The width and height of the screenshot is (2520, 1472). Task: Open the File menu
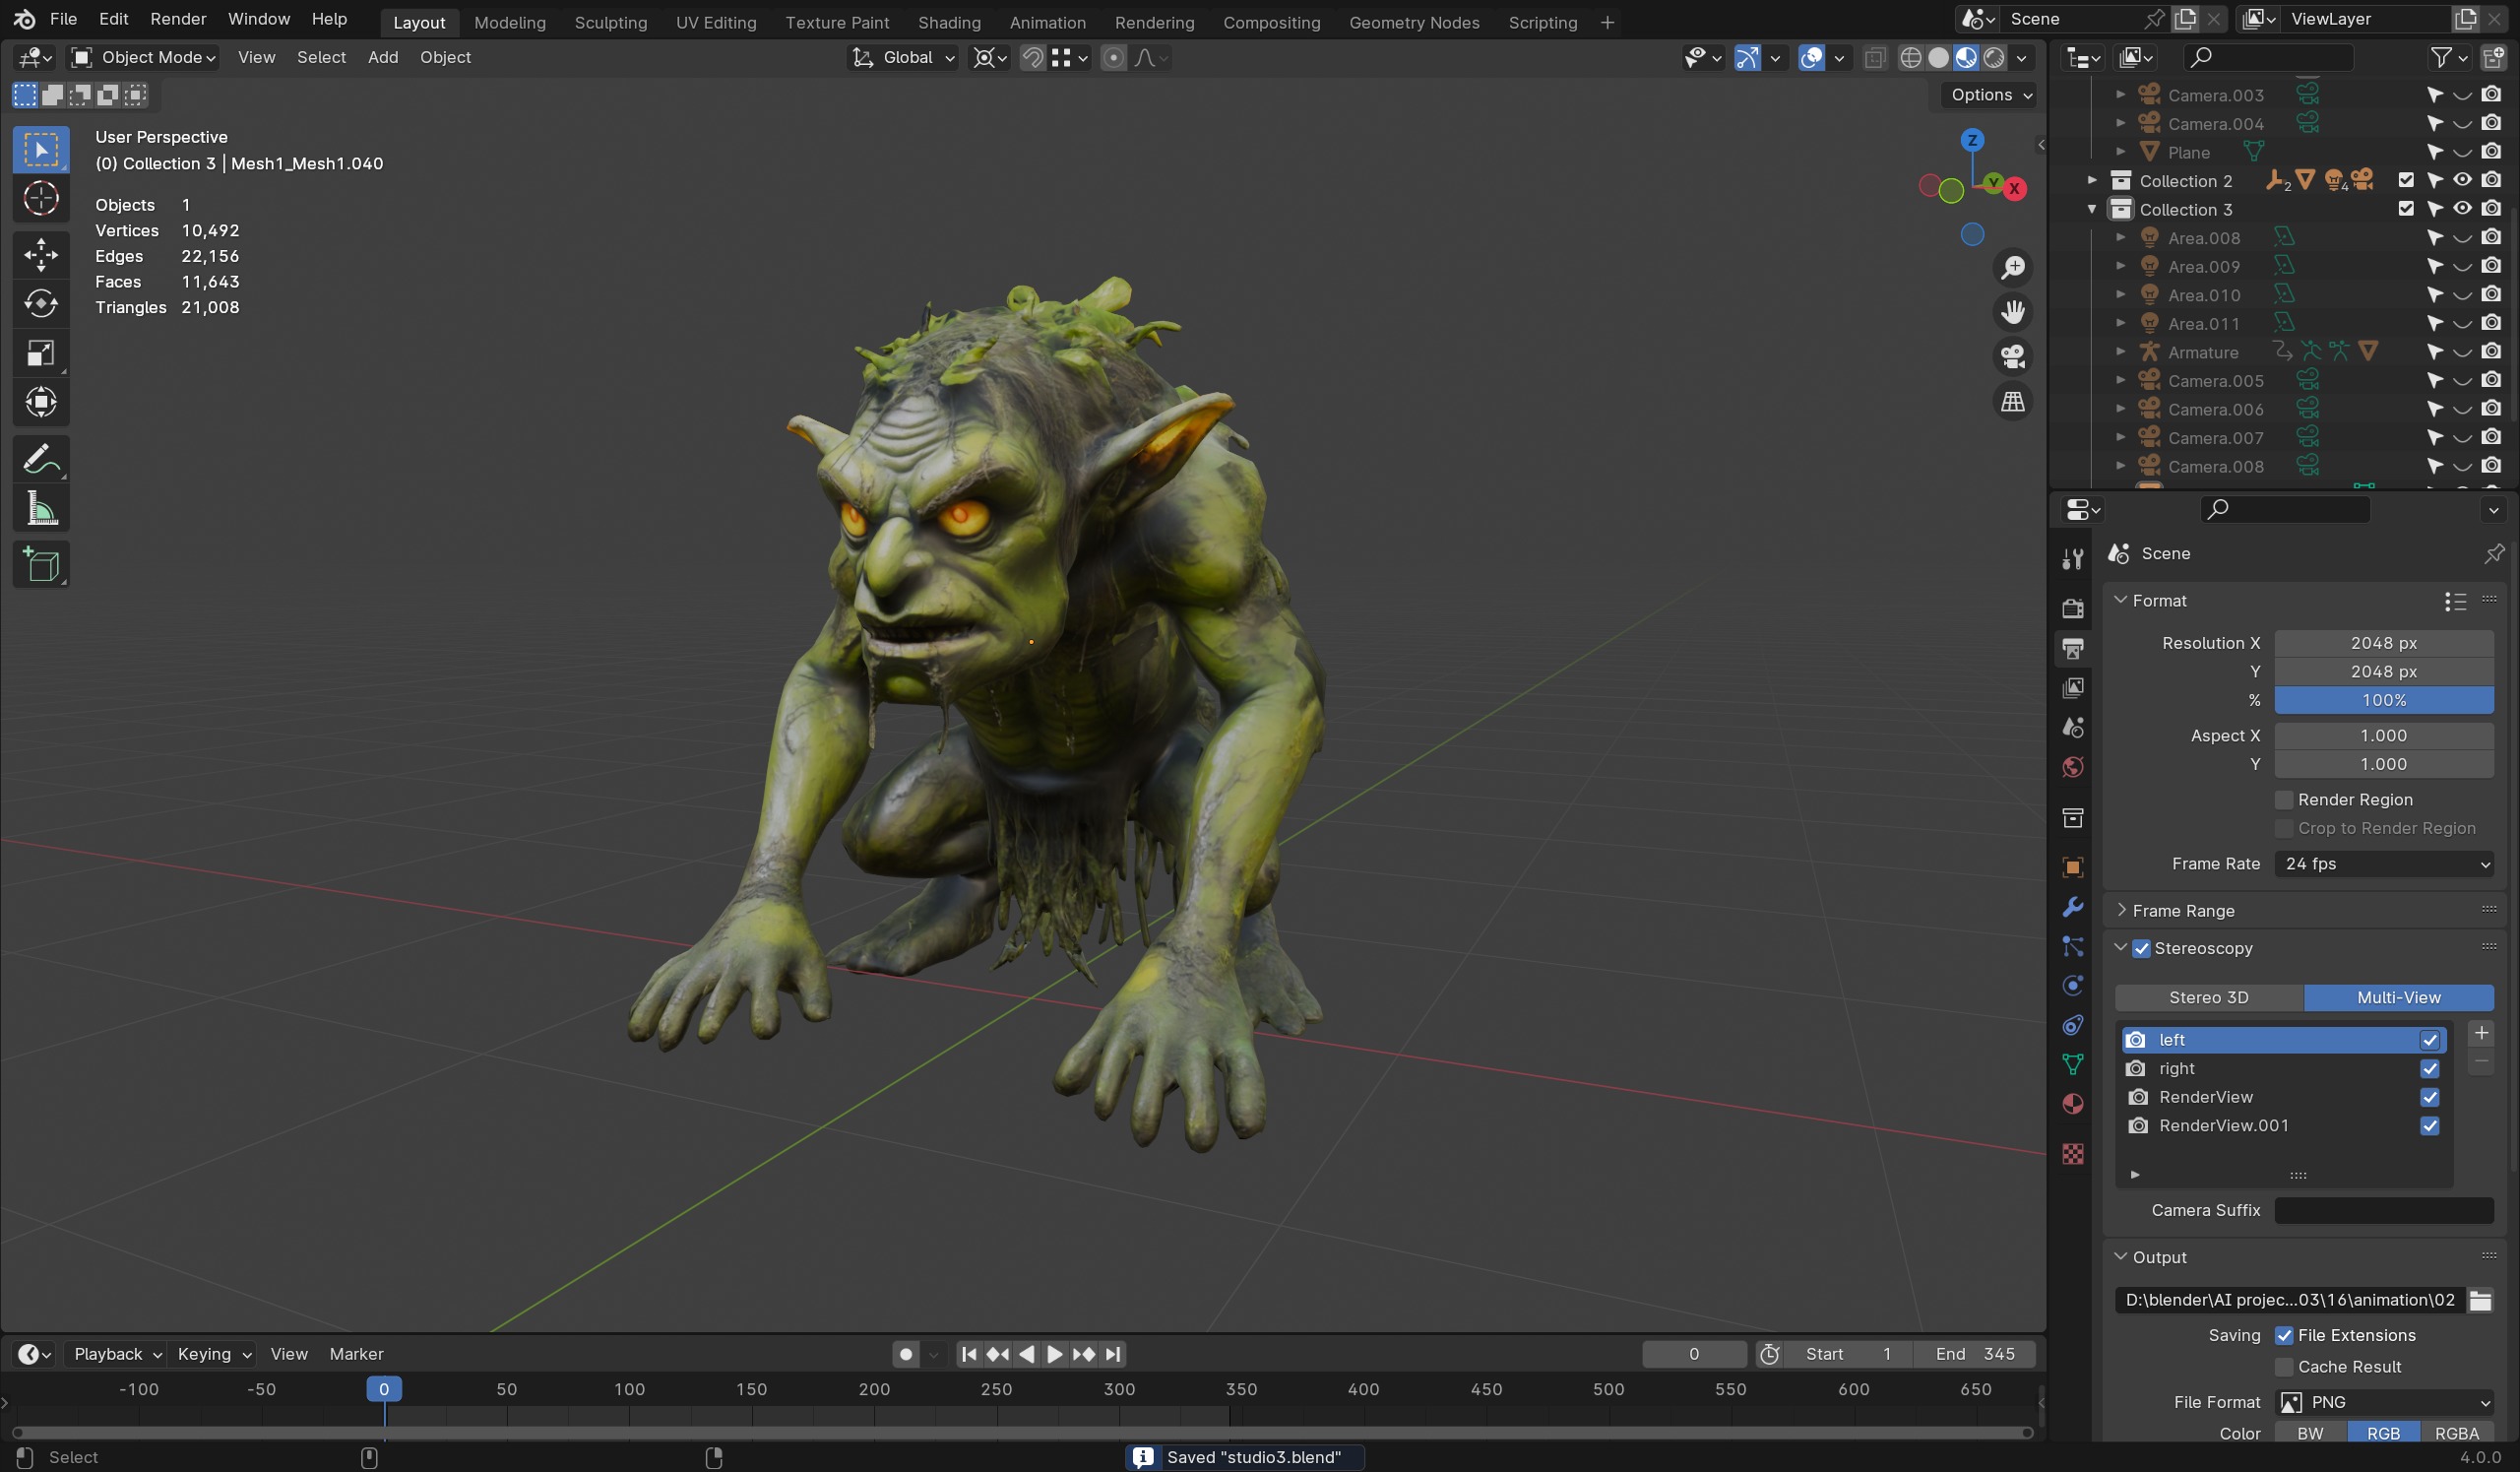click(x=63, y=20)
